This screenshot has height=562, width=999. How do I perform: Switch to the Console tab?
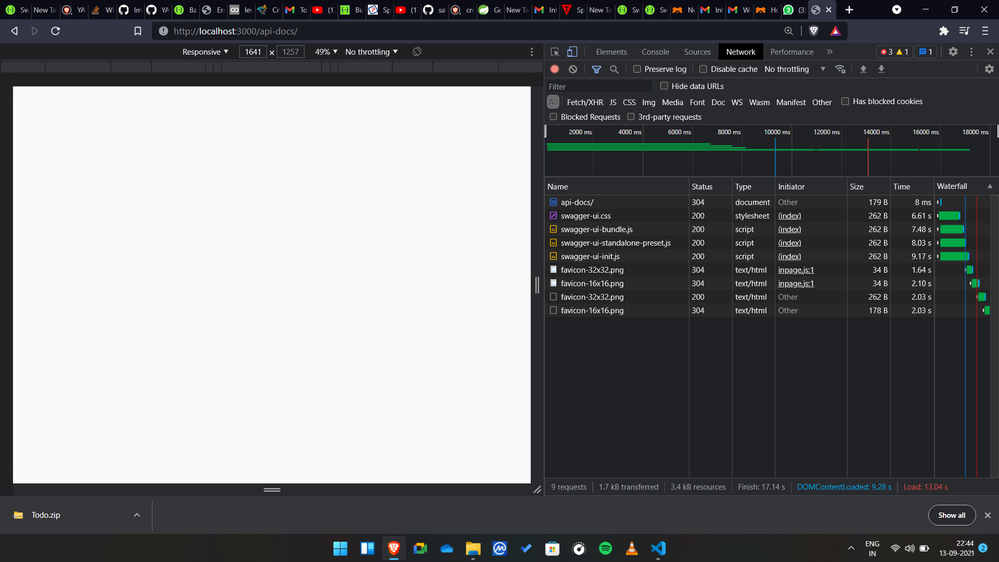tap(655, 52)
